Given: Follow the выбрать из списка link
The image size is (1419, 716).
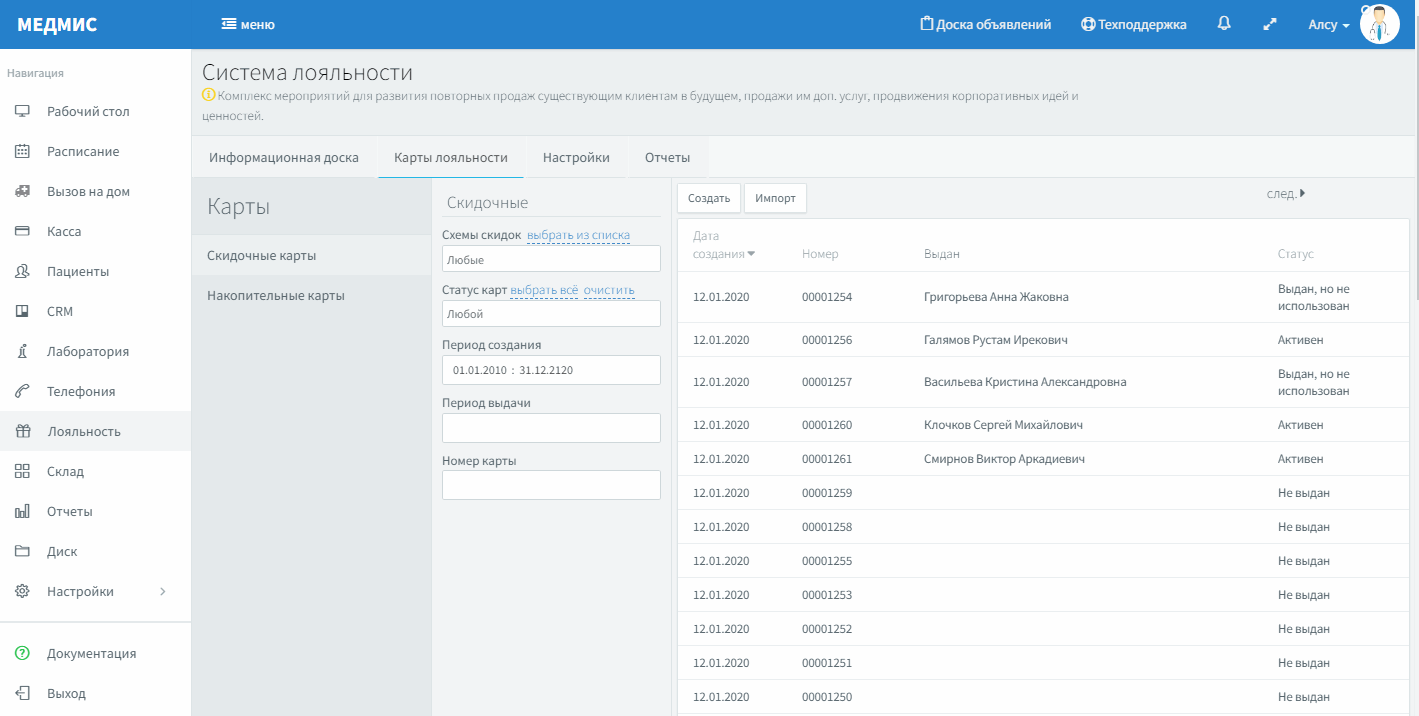Looking at the screenshot, I should (x=578, y=235).
